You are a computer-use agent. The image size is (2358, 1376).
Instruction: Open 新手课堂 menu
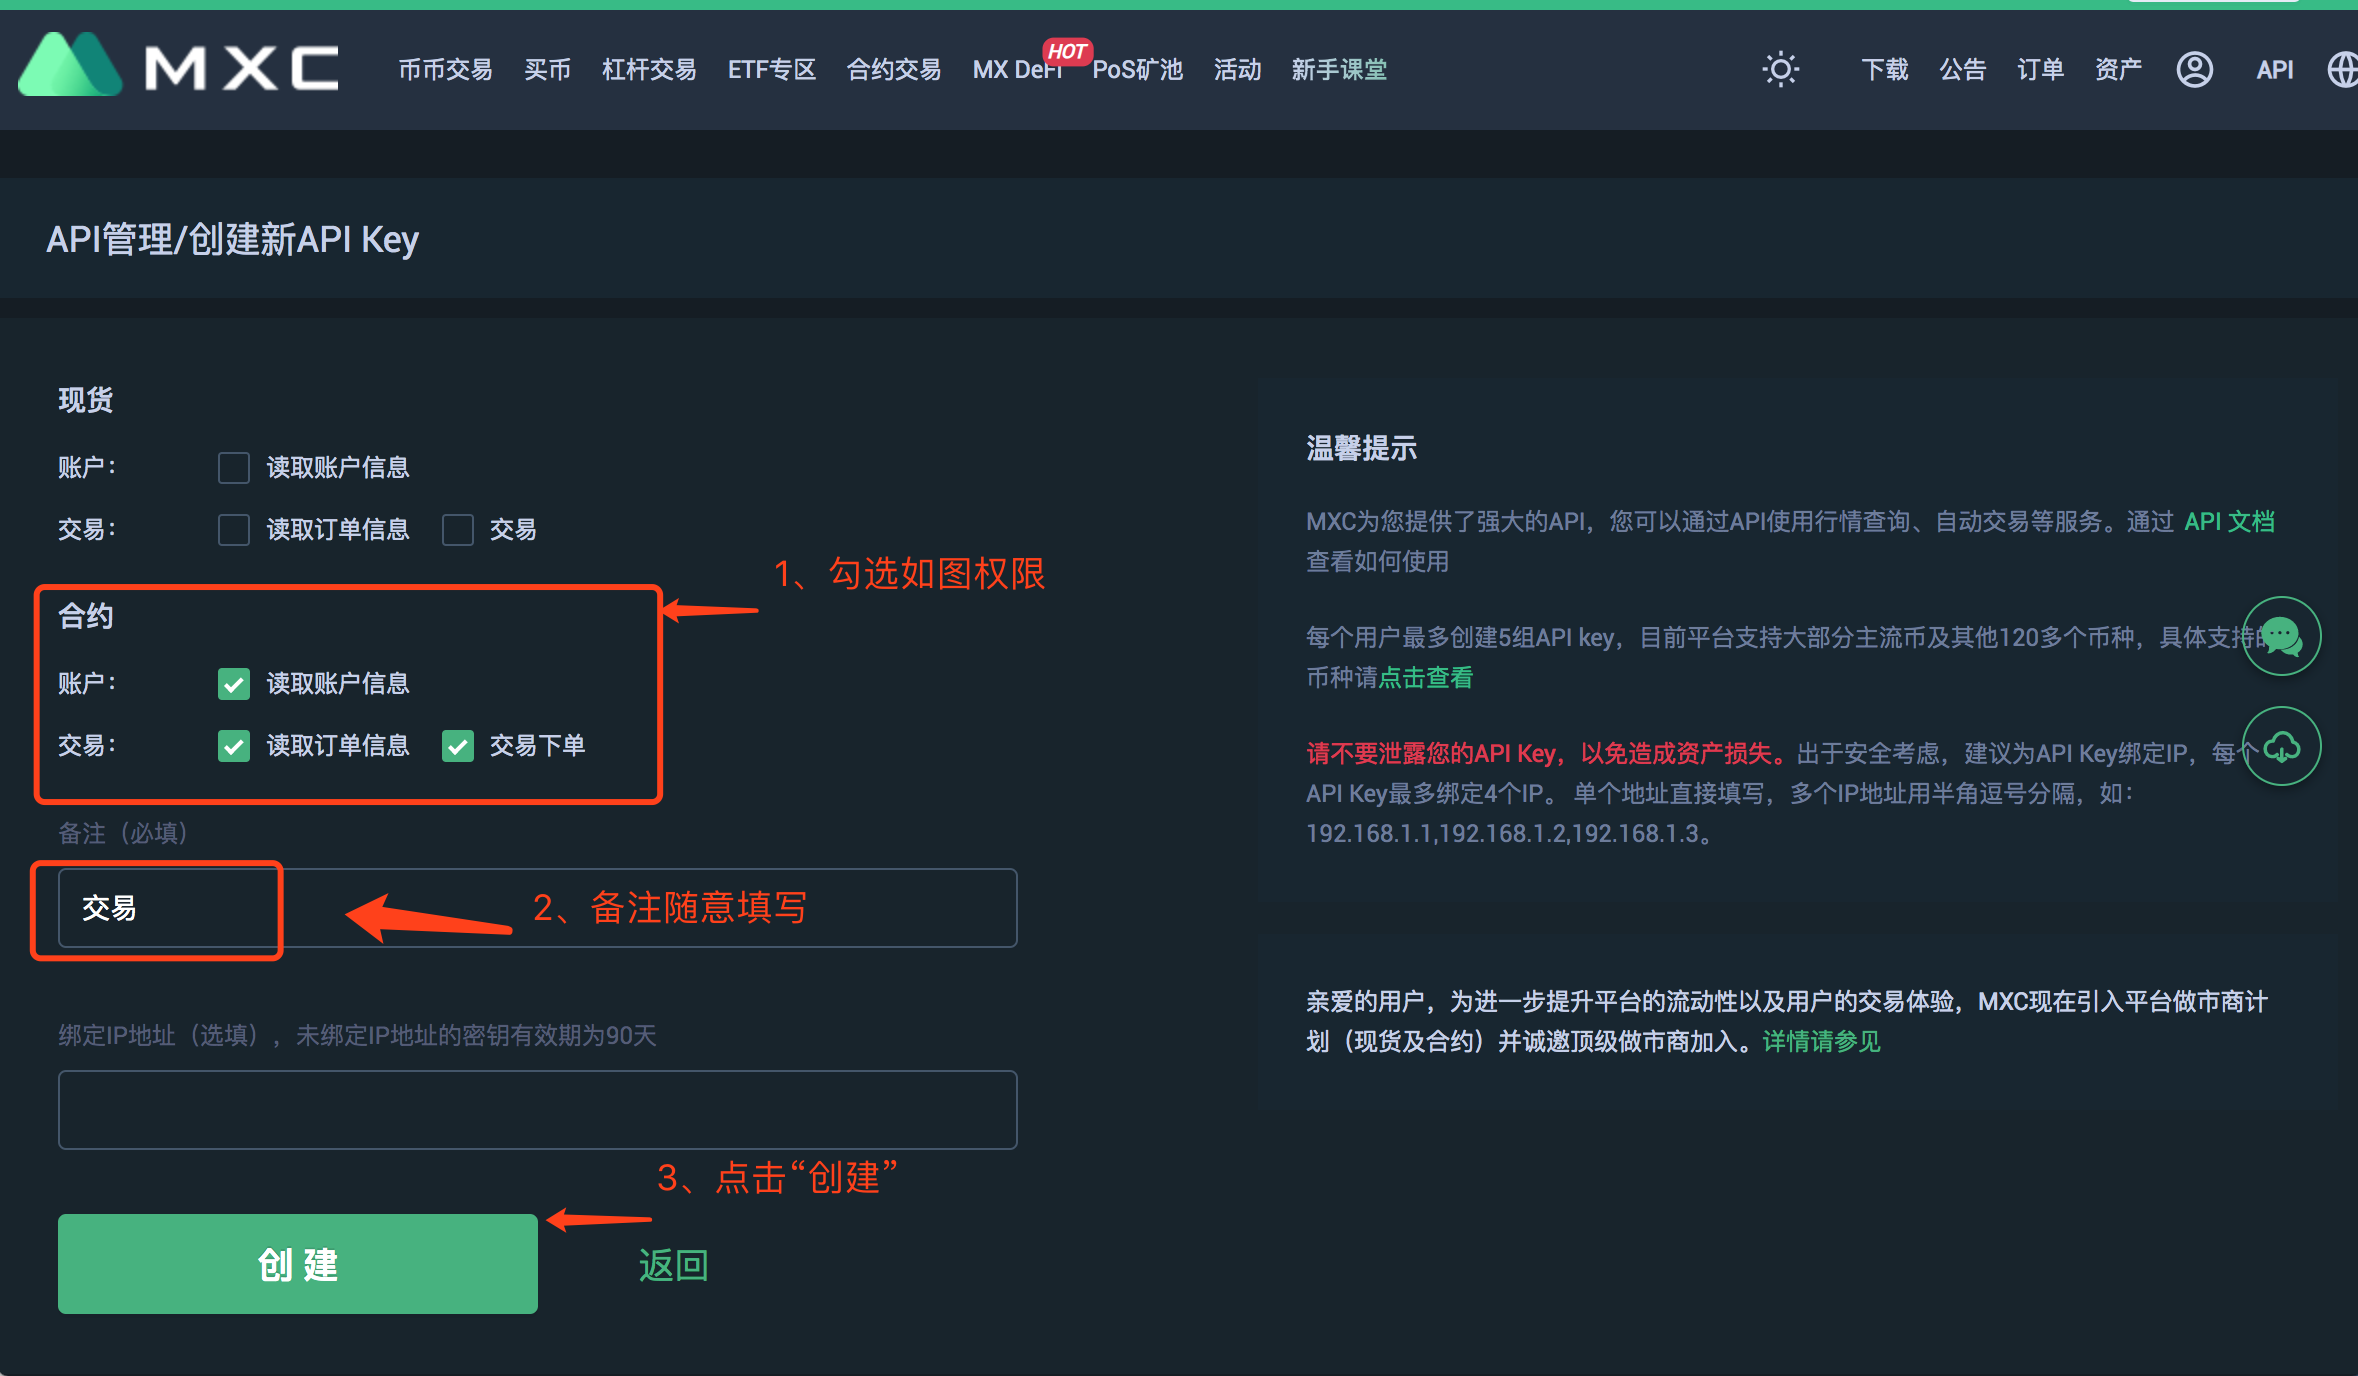click(1339, 69)
